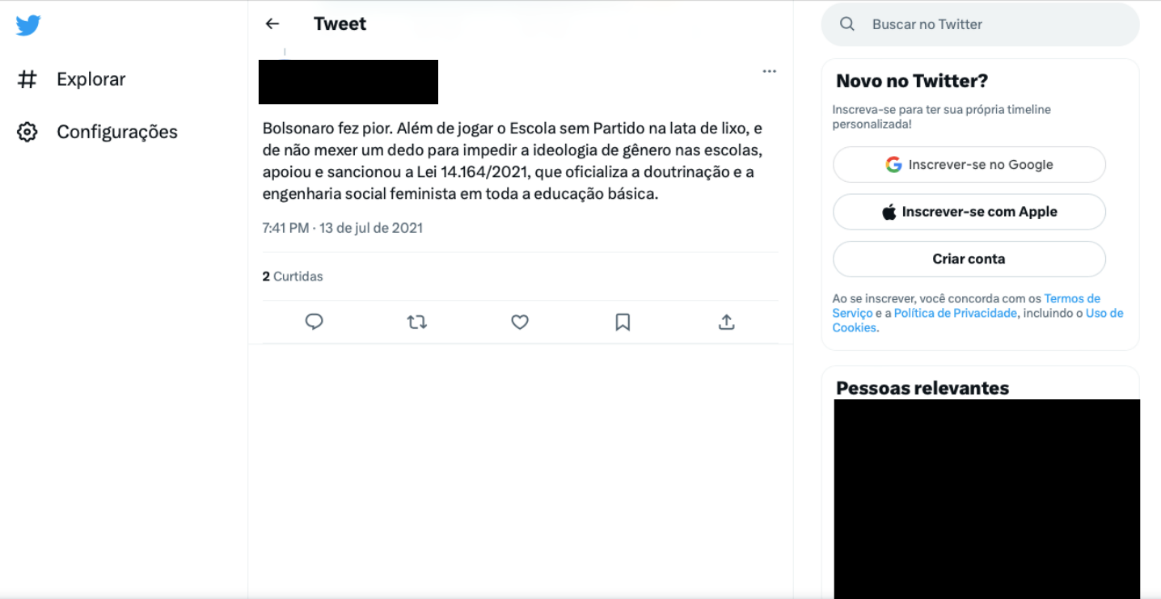Viewport: 1161px width, 599px height.
Task: Sign up with Inscrever-se no Google
Action: pos(969,164)
